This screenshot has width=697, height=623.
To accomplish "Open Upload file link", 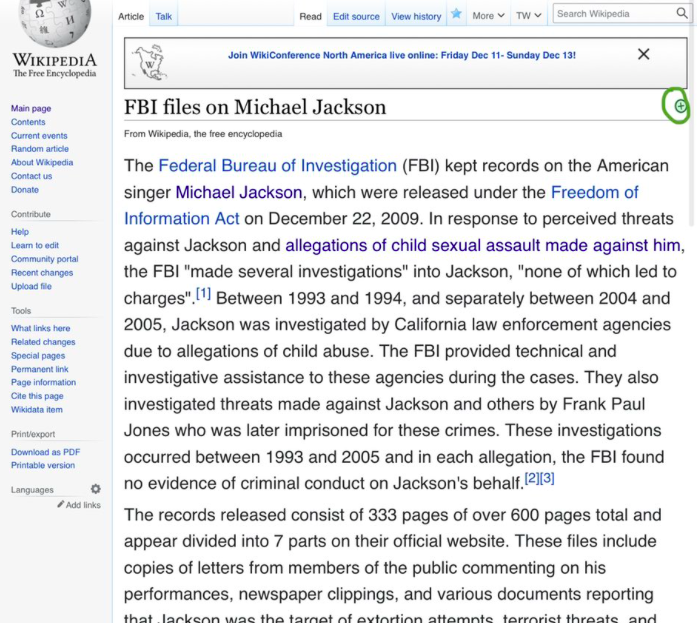I will coord(31,287).
